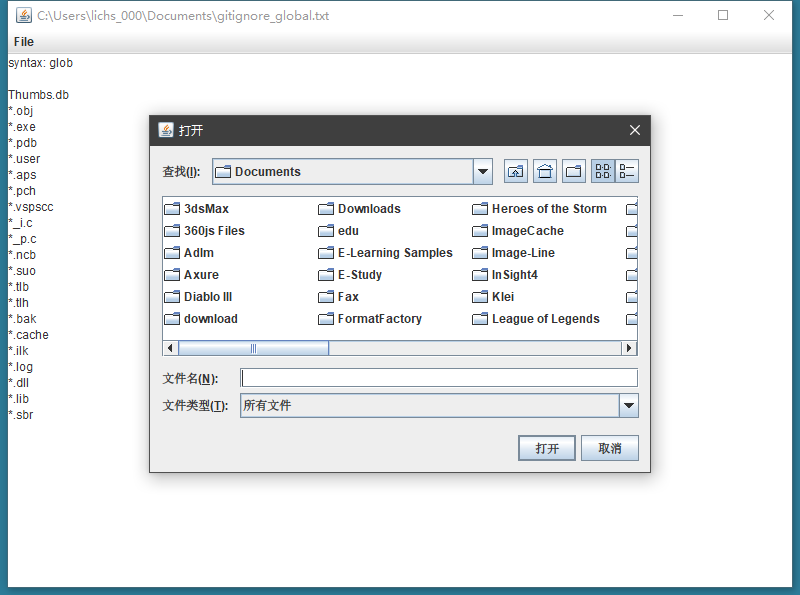Go up one folder level icon
This screenshot has height=595, width=800.
(x=516, y=171)
